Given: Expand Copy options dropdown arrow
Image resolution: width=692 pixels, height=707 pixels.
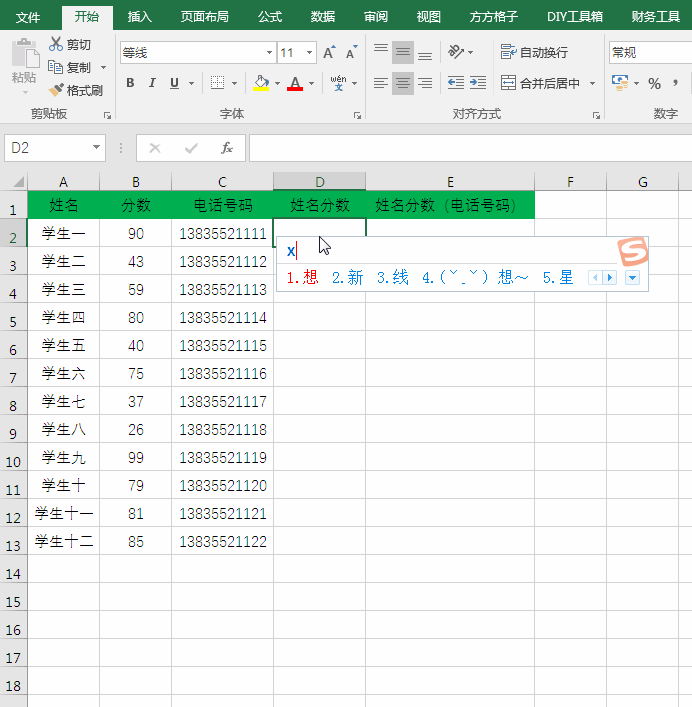Looking at the screenshot, I should [103, 68].
